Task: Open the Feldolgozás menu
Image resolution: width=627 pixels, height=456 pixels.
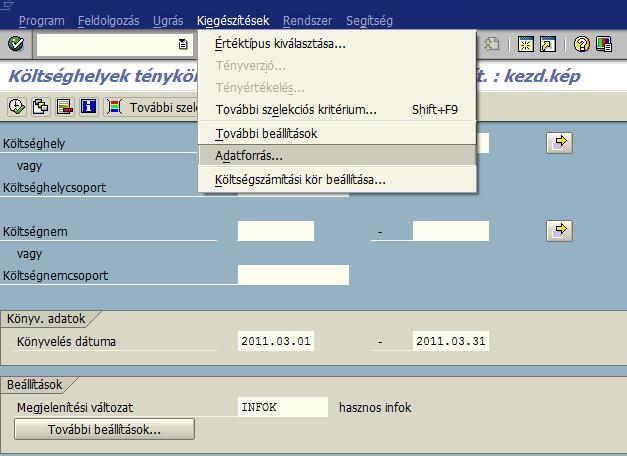Action: [x=108, y=20]
